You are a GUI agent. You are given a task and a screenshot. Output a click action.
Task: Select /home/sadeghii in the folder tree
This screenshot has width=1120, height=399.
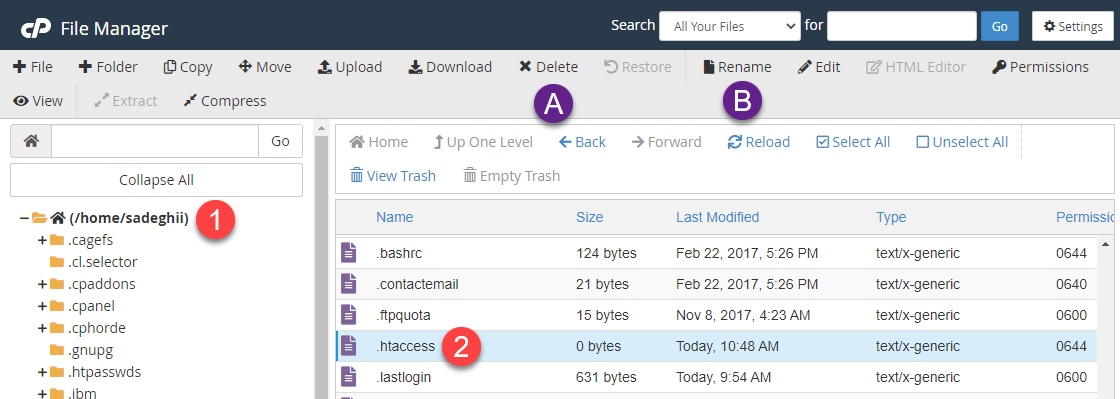tap(129, 218)
